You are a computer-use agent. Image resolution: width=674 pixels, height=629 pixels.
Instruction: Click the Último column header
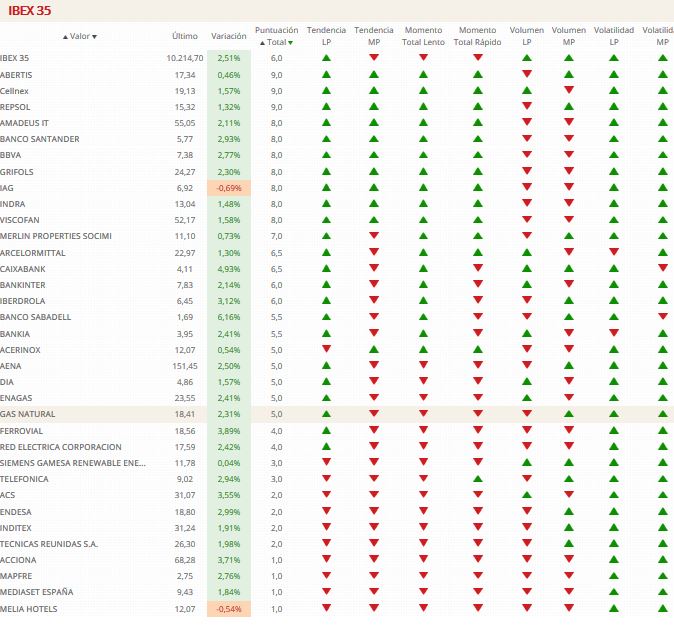185,36
